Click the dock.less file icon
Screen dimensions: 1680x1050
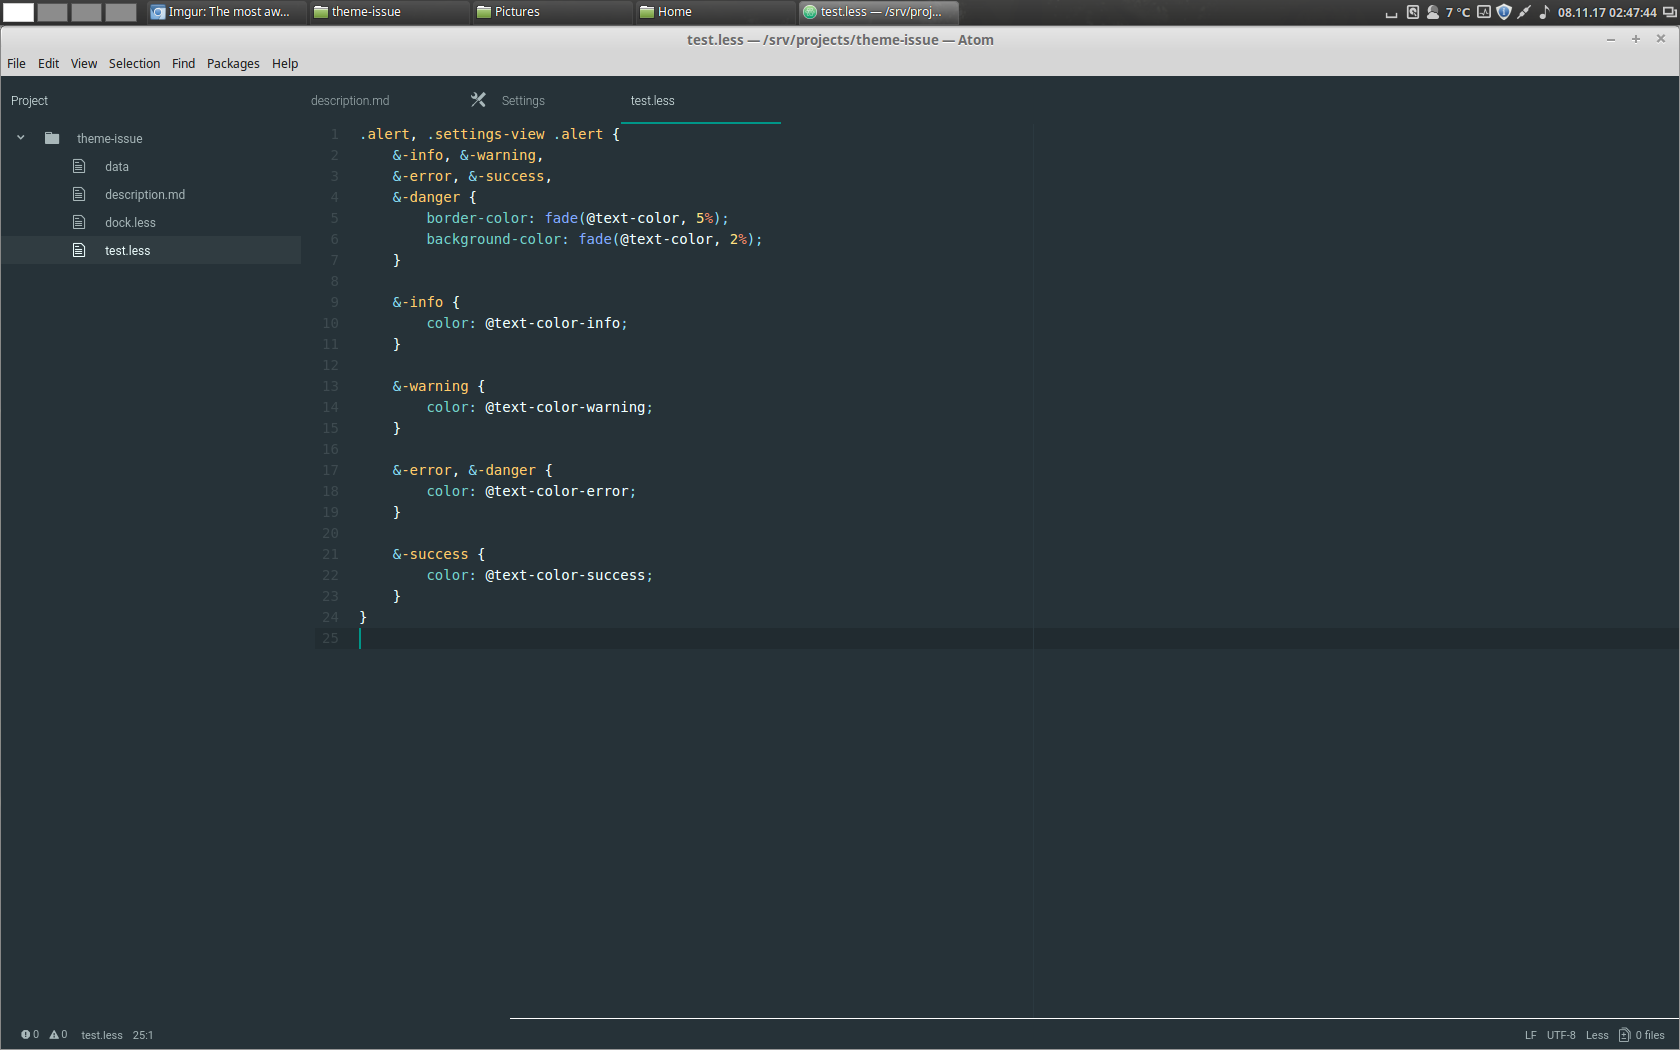79,222
